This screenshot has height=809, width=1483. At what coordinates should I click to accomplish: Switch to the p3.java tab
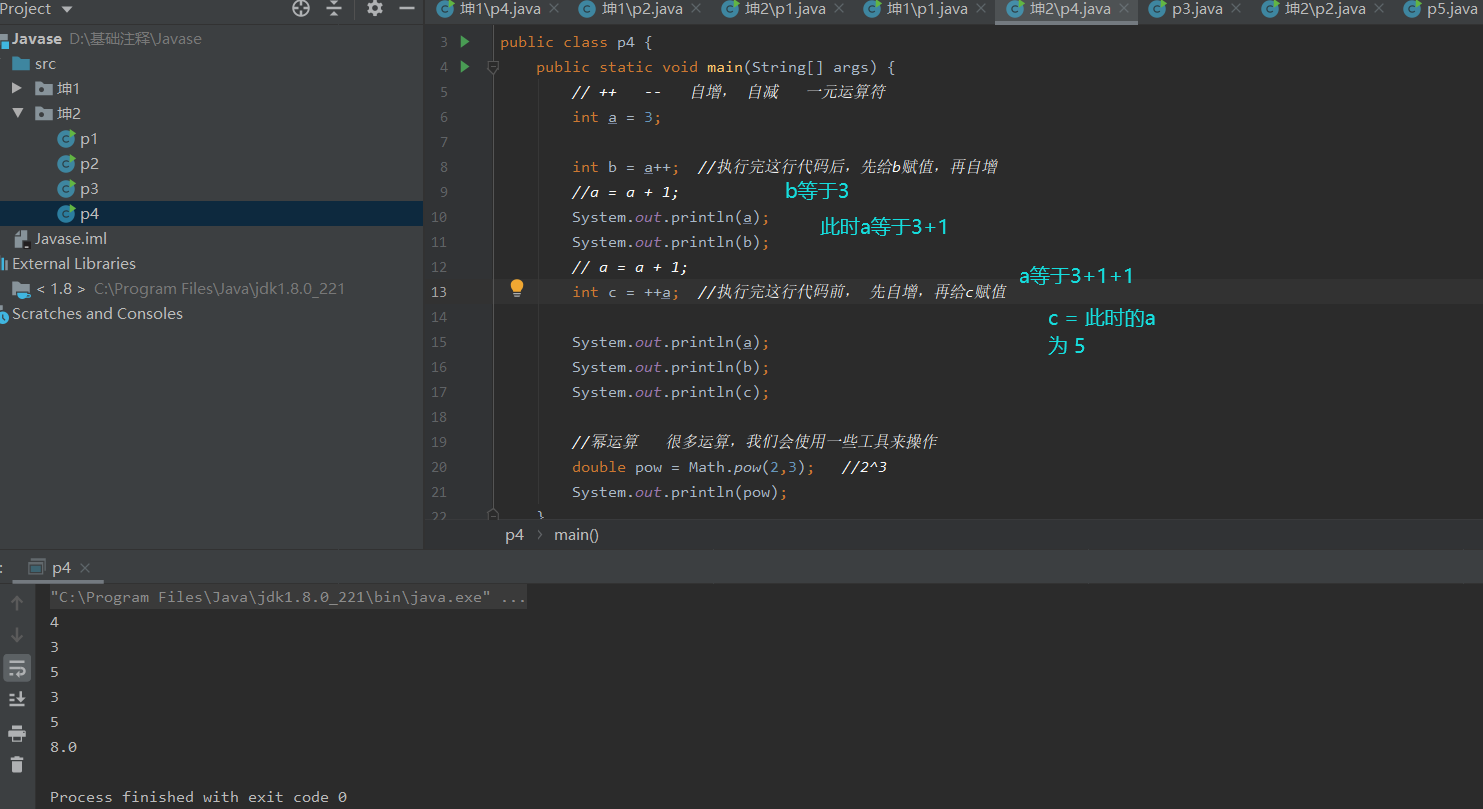click(x=1197, y=9)
